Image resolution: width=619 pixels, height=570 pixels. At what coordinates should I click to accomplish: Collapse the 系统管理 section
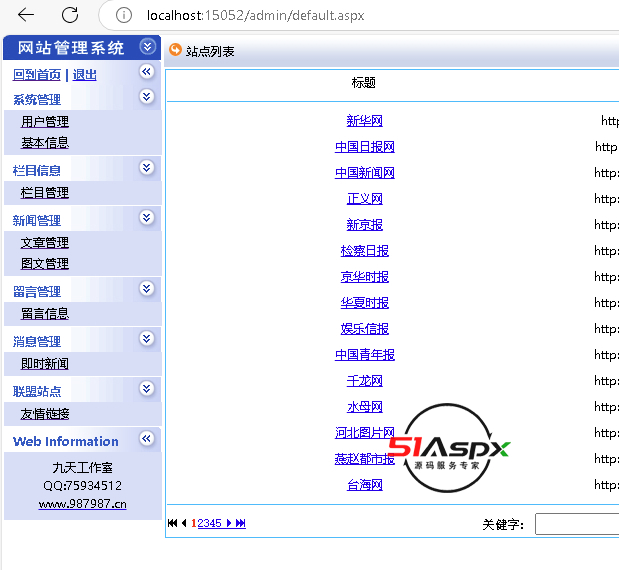coord(147,97)
